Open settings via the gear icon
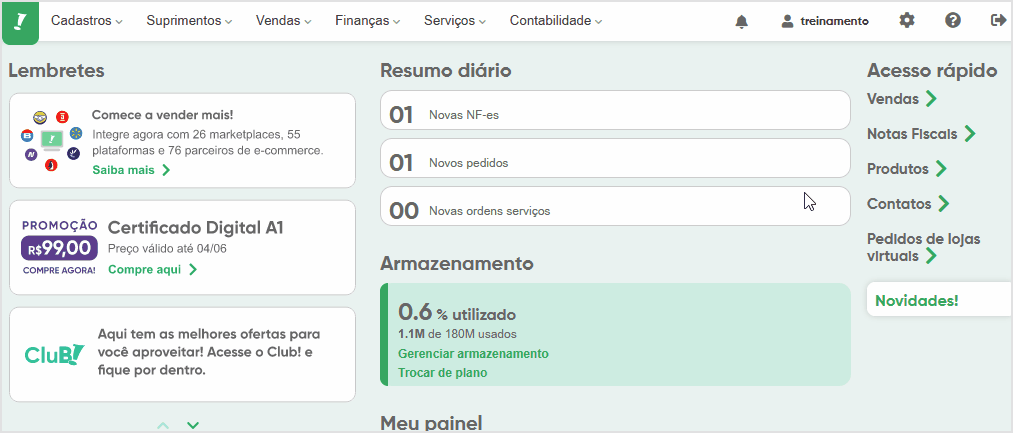Viewport: 1013px width, 433px height. click(x=907, y=21)
